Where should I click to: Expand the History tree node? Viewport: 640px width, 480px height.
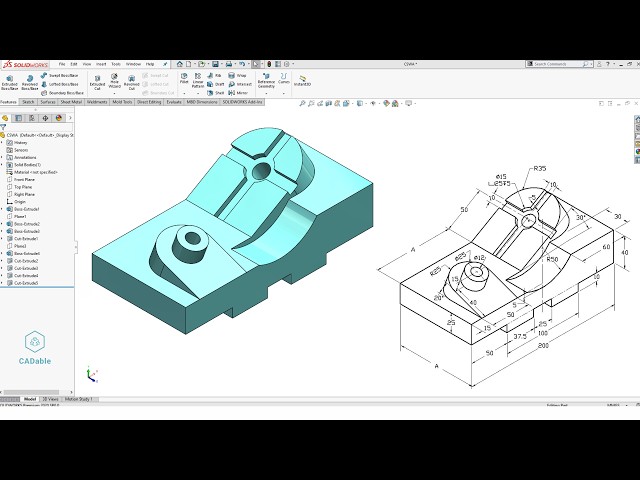pos(2,143)
